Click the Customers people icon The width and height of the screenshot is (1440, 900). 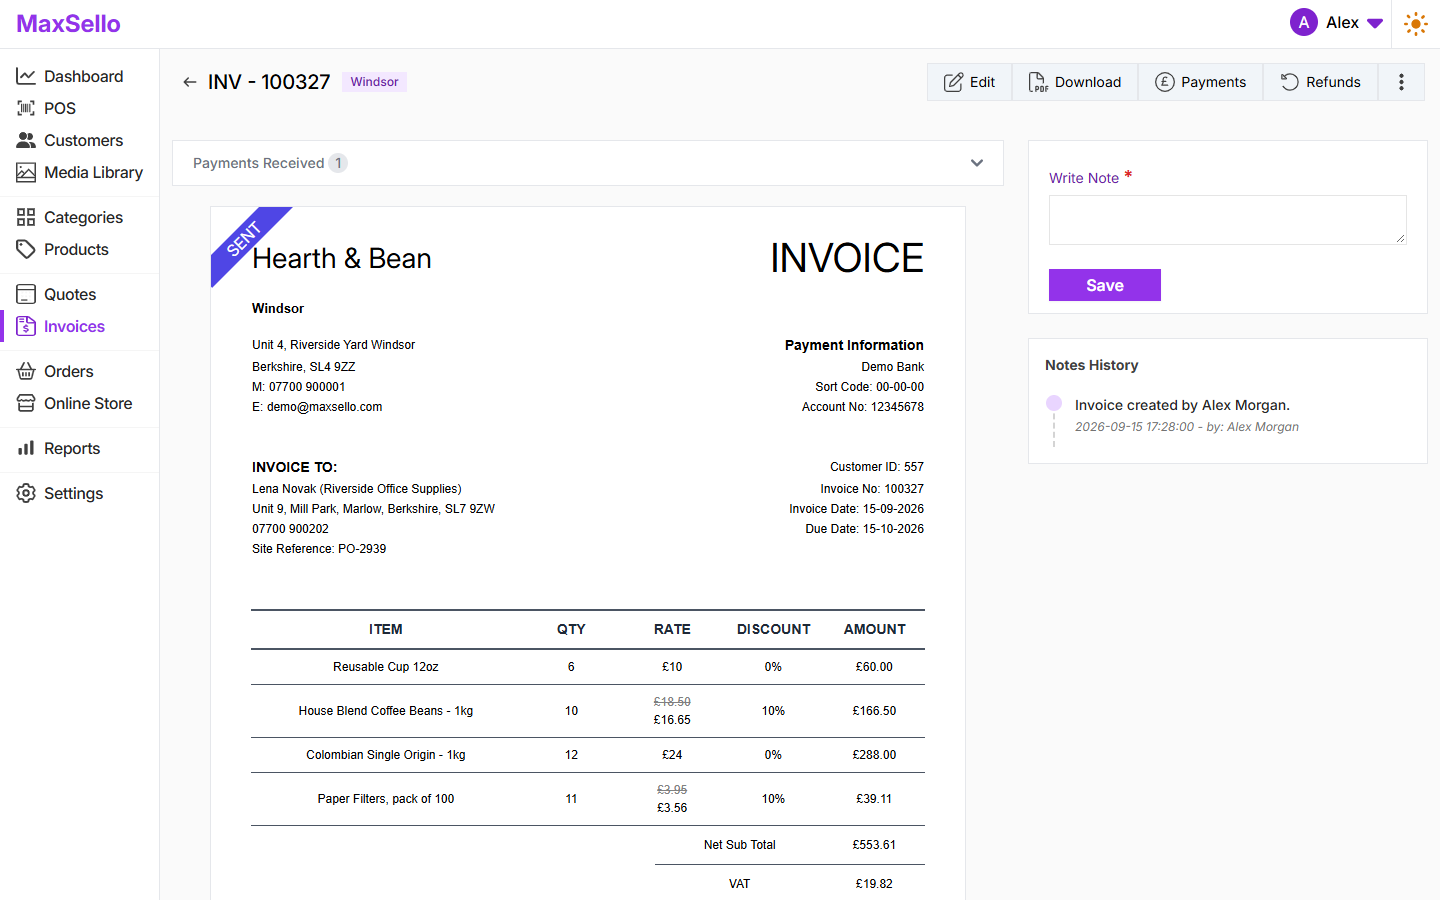26,140
